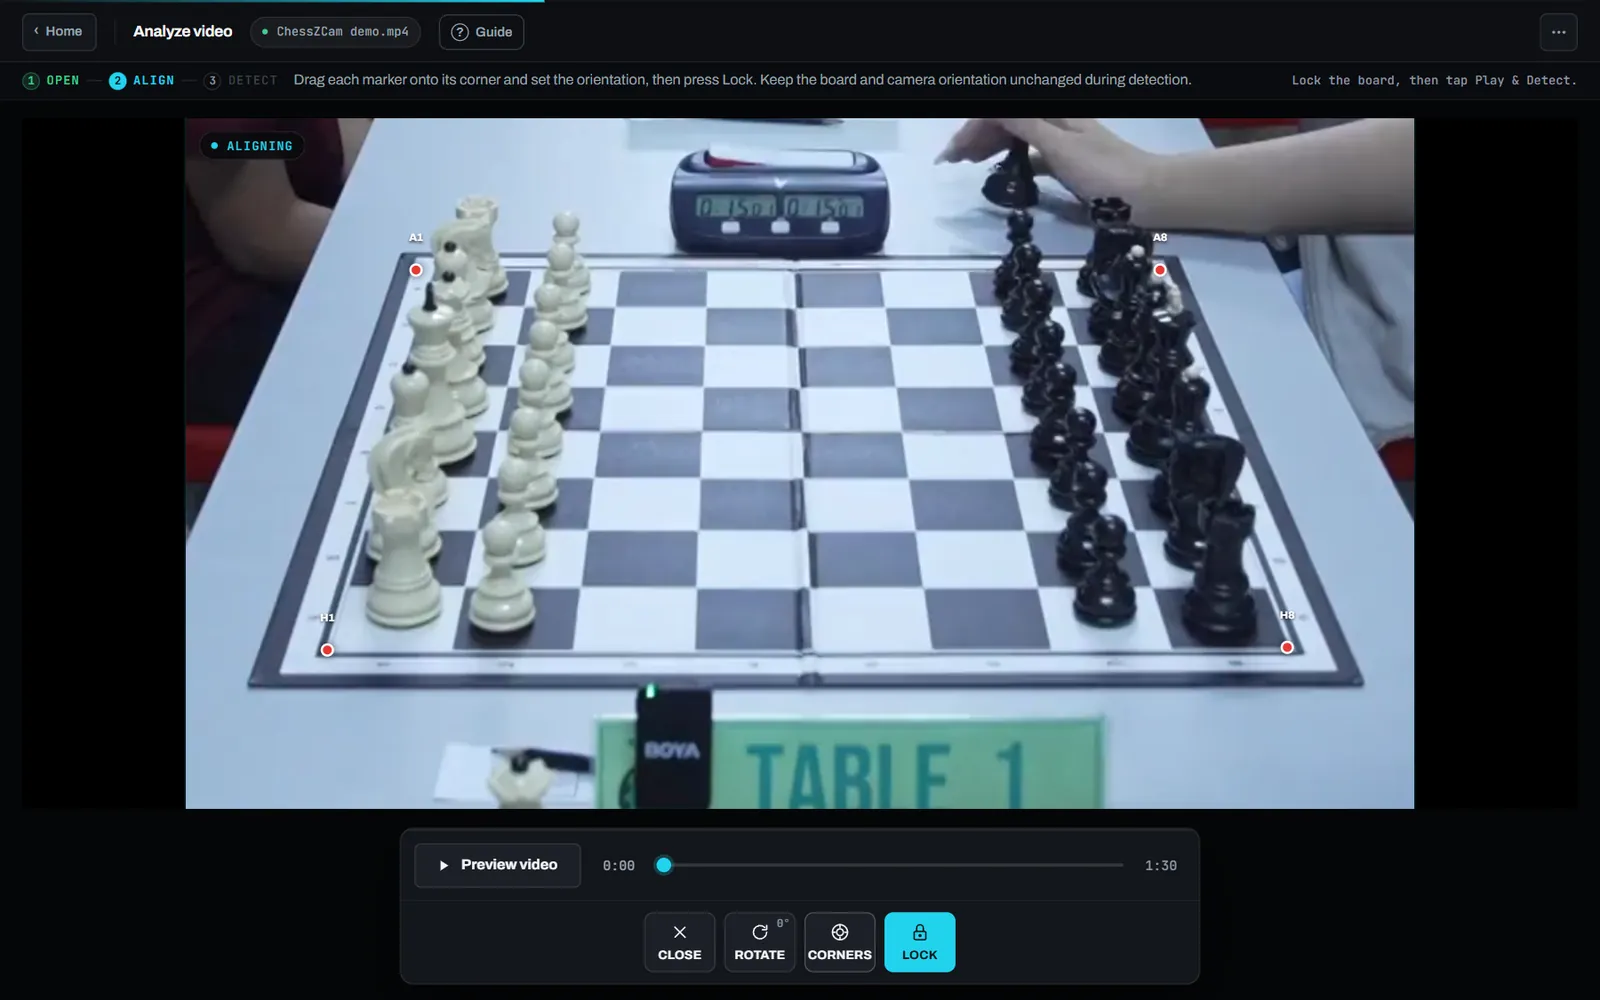Click the A1 corner marker dot
The image size is (1600, 1000).
pyautogui.click(x=416, y=270)
